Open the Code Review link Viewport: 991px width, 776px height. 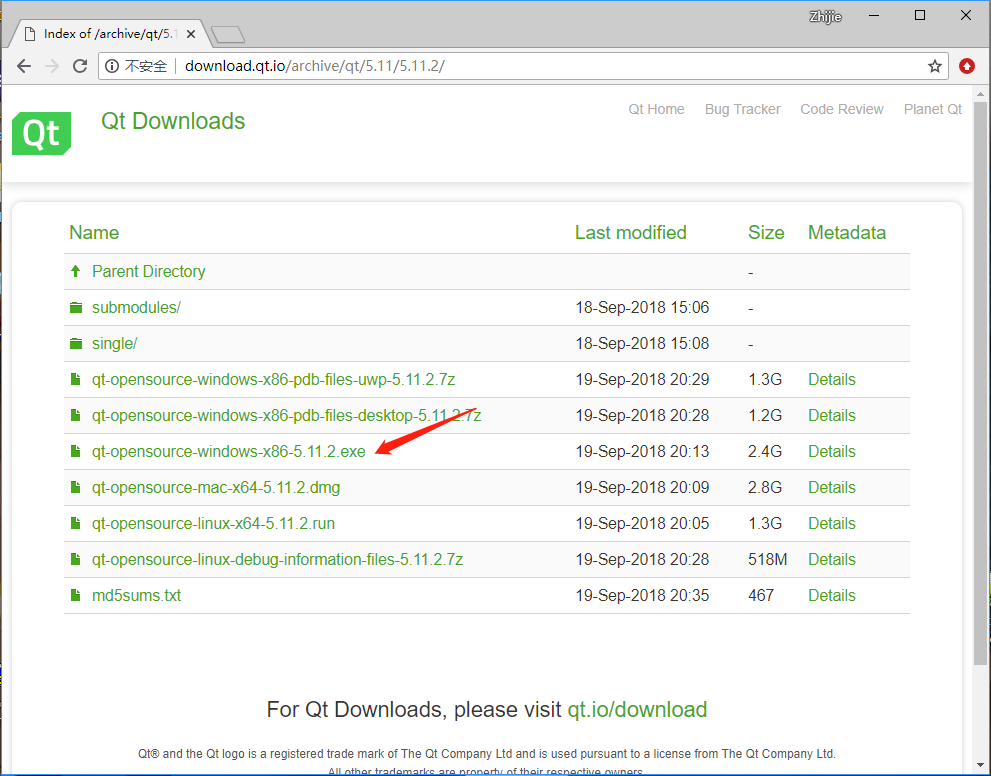[x=842, y=109]
